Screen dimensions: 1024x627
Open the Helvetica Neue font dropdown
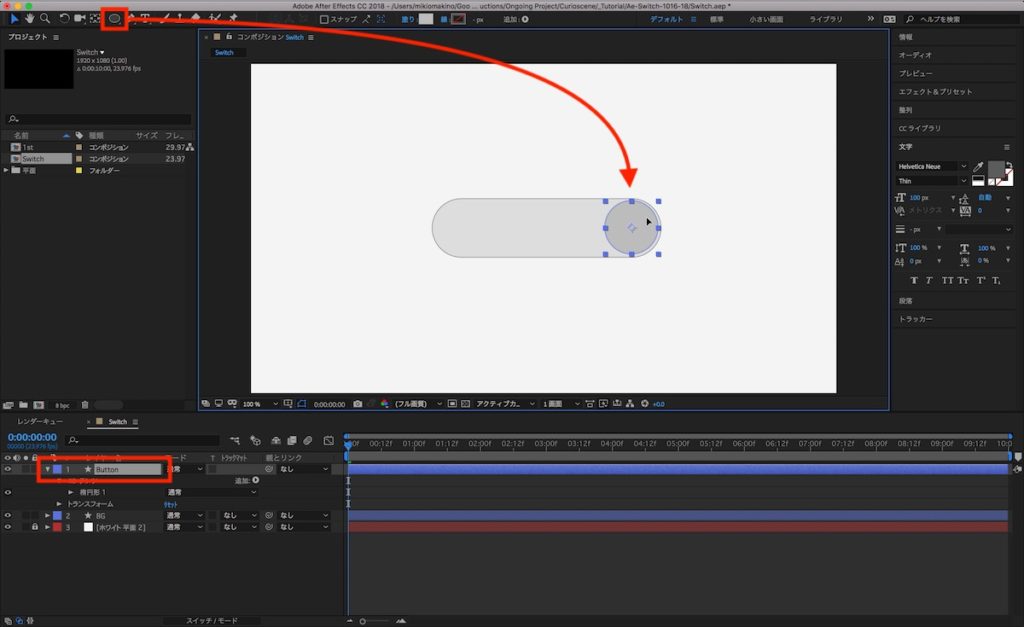[932, 166]
